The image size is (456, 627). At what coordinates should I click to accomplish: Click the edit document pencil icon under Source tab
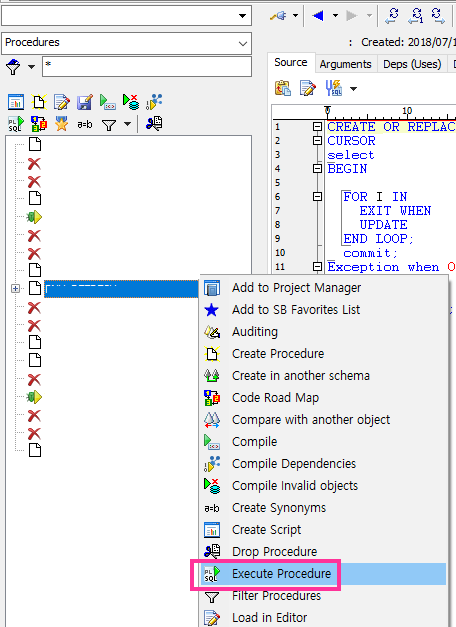308,88
